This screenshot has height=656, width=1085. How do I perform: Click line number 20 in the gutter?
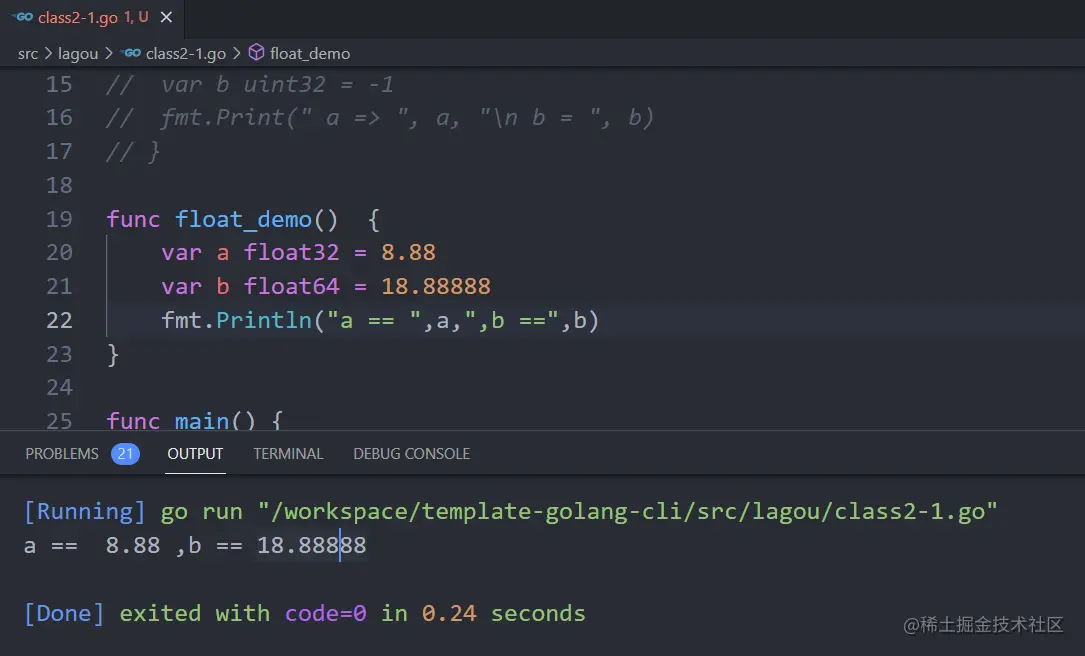pos(59,253)
